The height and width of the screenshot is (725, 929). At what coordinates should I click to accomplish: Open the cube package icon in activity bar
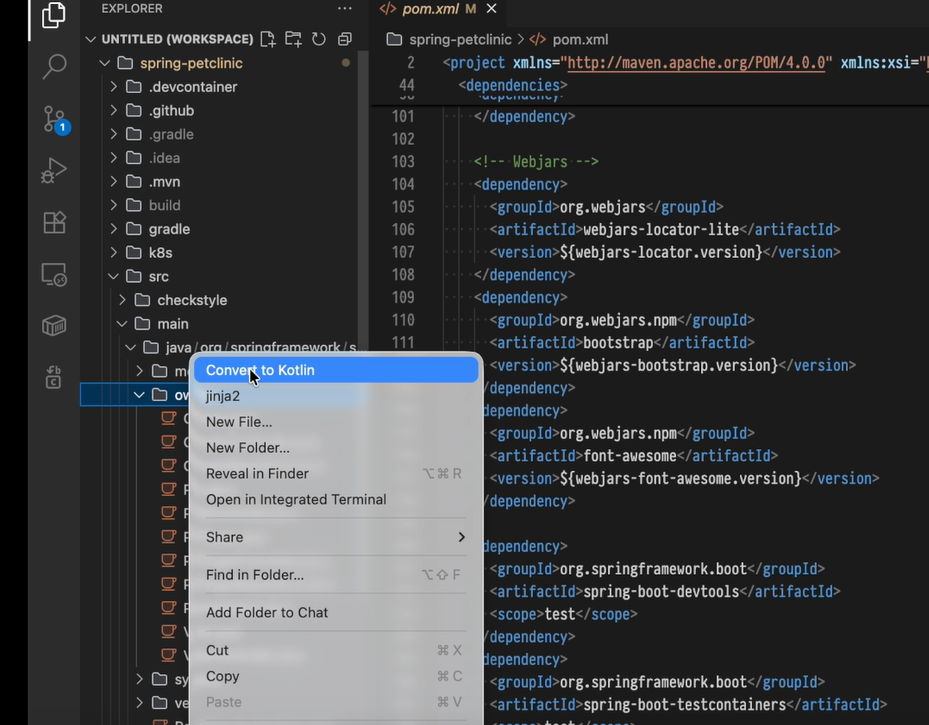click(x=54, y=325)
